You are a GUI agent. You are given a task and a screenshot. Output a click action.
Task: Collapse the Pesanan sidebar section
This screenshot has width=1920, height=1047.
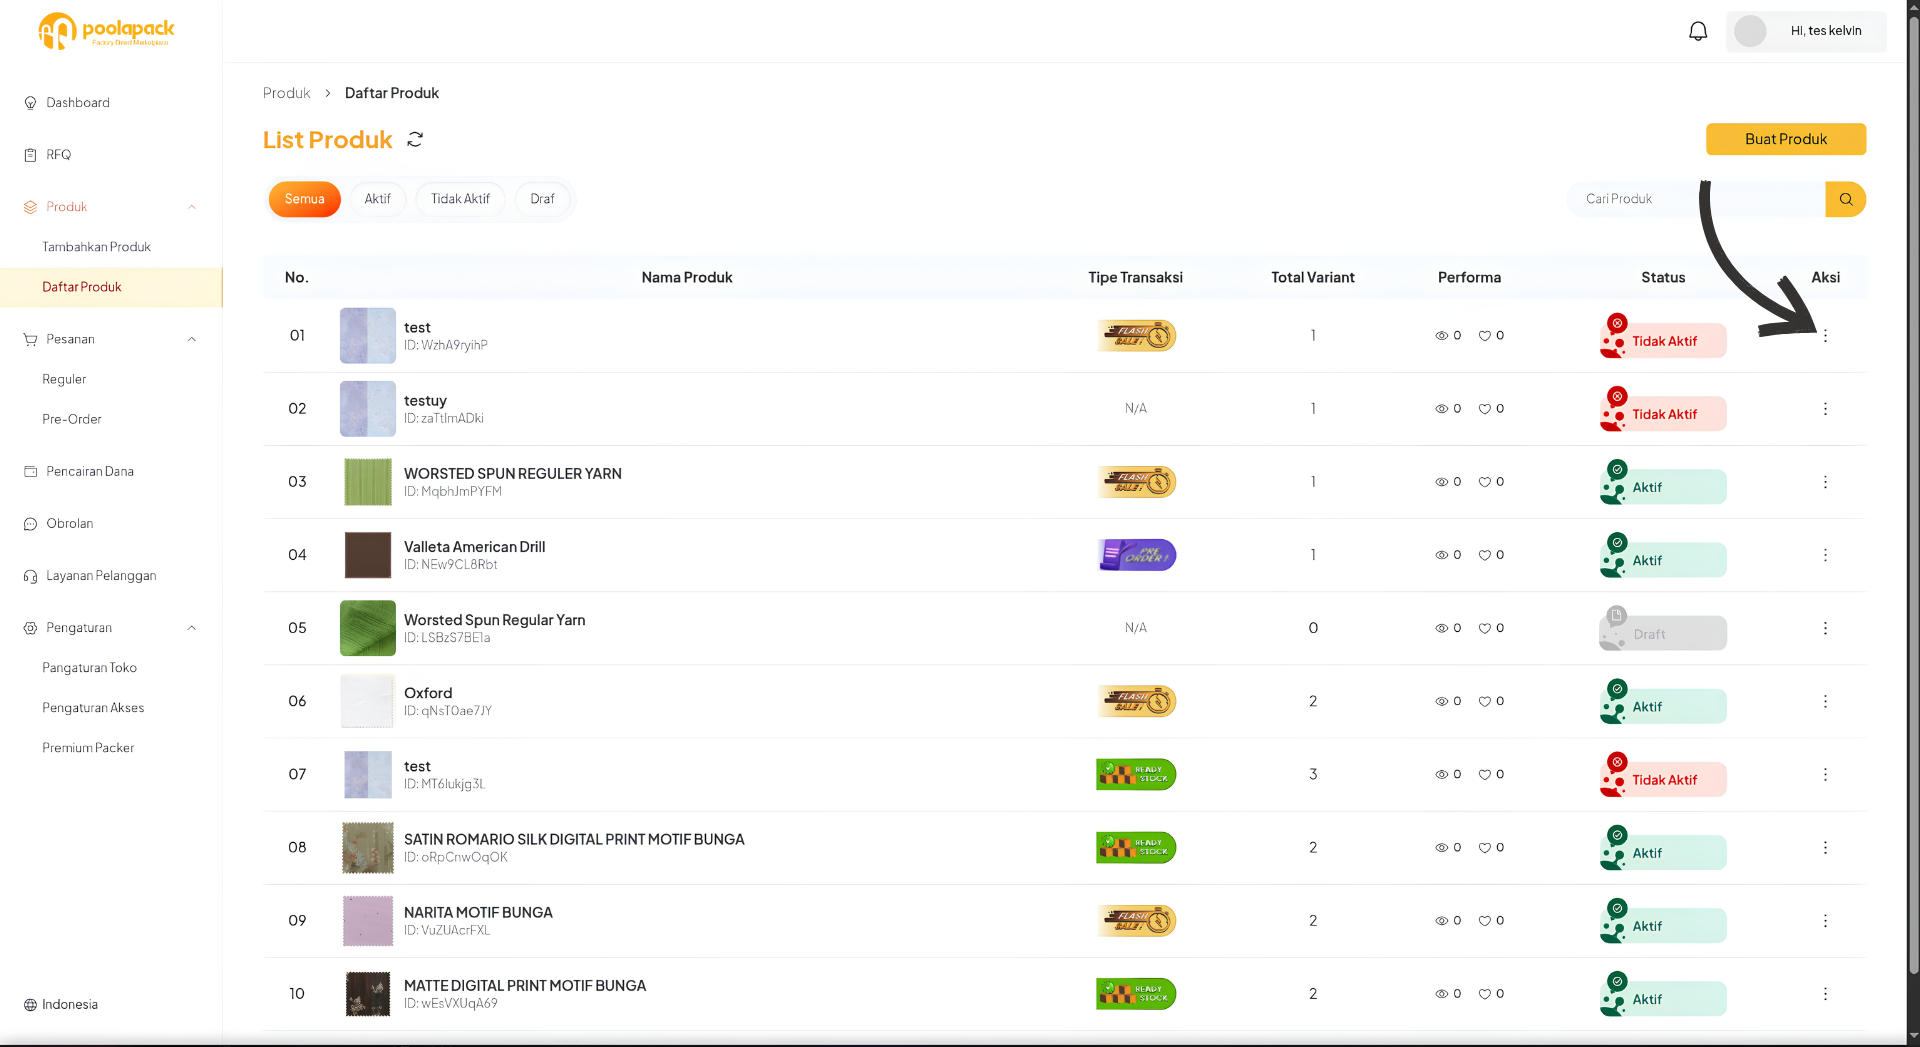click(192, 339)
